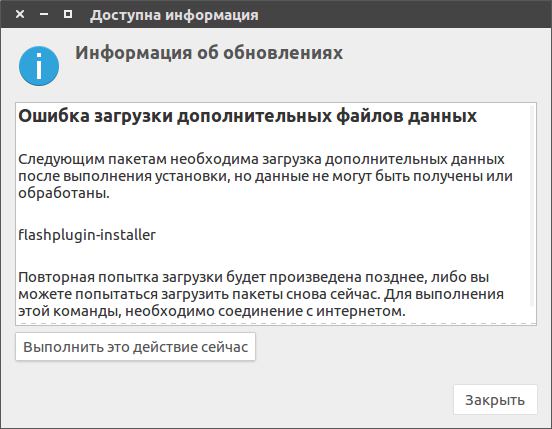Click "Выполнить это действие сейчас" button
The height and width of the screenshot is (429, 552).
135,347
